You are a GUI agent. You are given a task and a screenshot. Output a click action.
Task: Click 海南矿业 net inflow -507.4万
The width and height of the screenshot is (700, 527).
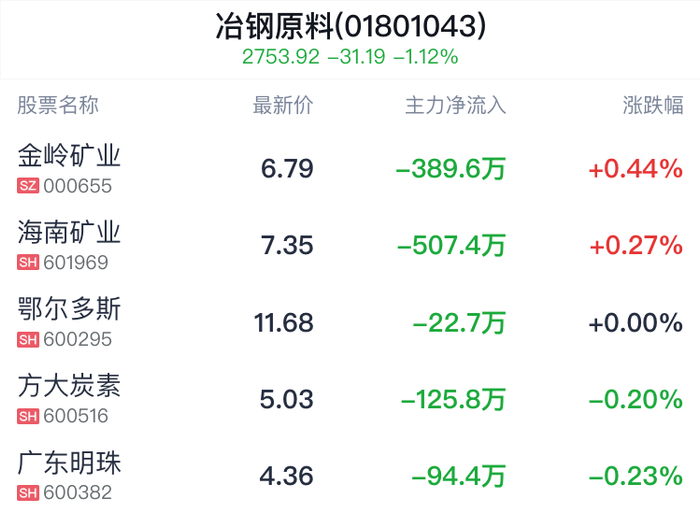pyautogui.click(x=451, y=246)
